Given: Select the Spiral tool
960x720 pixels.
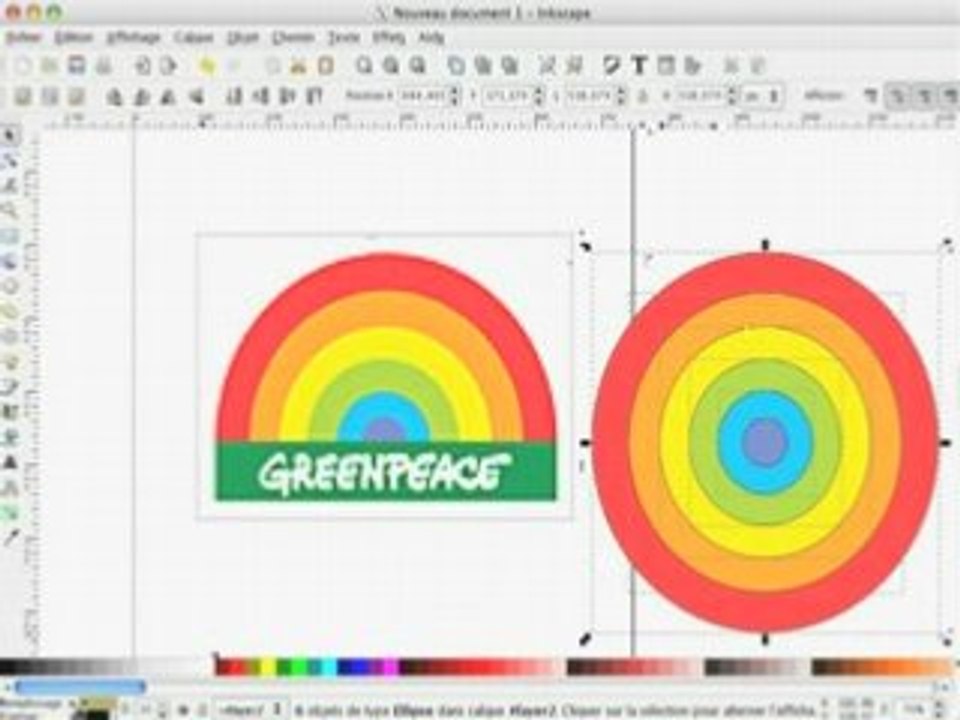Looking at the screenshot, I should click(x=10, y=336).
